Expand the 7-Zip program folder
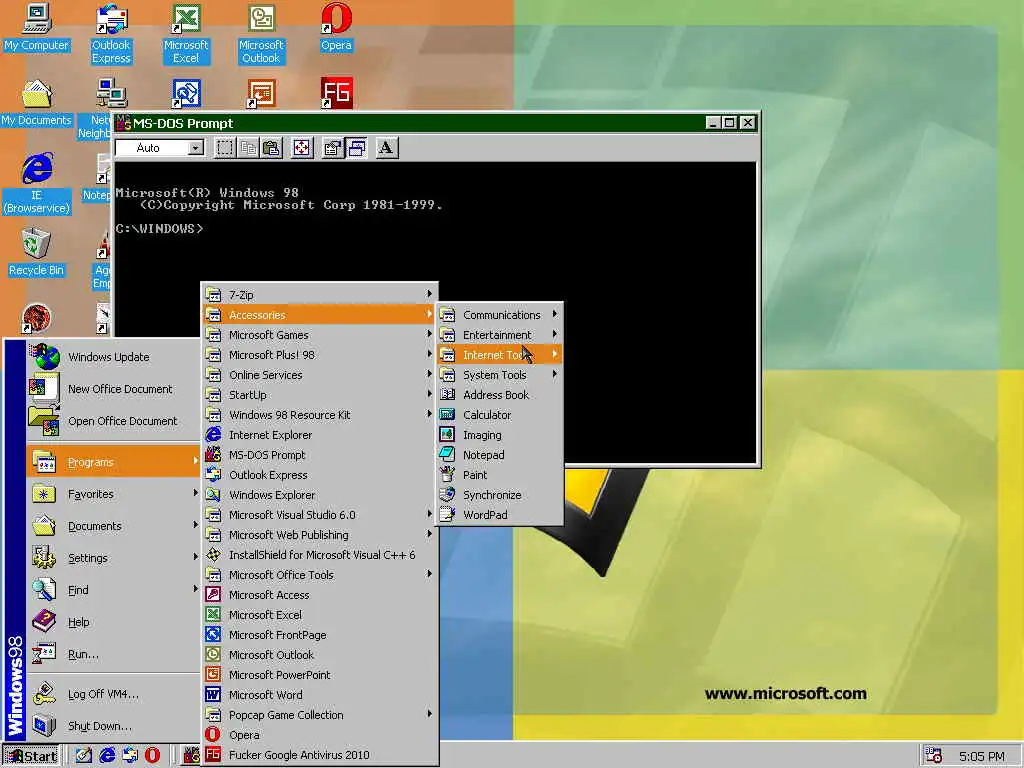Viewport: 1024px width, 768px height. pos(319,295)
